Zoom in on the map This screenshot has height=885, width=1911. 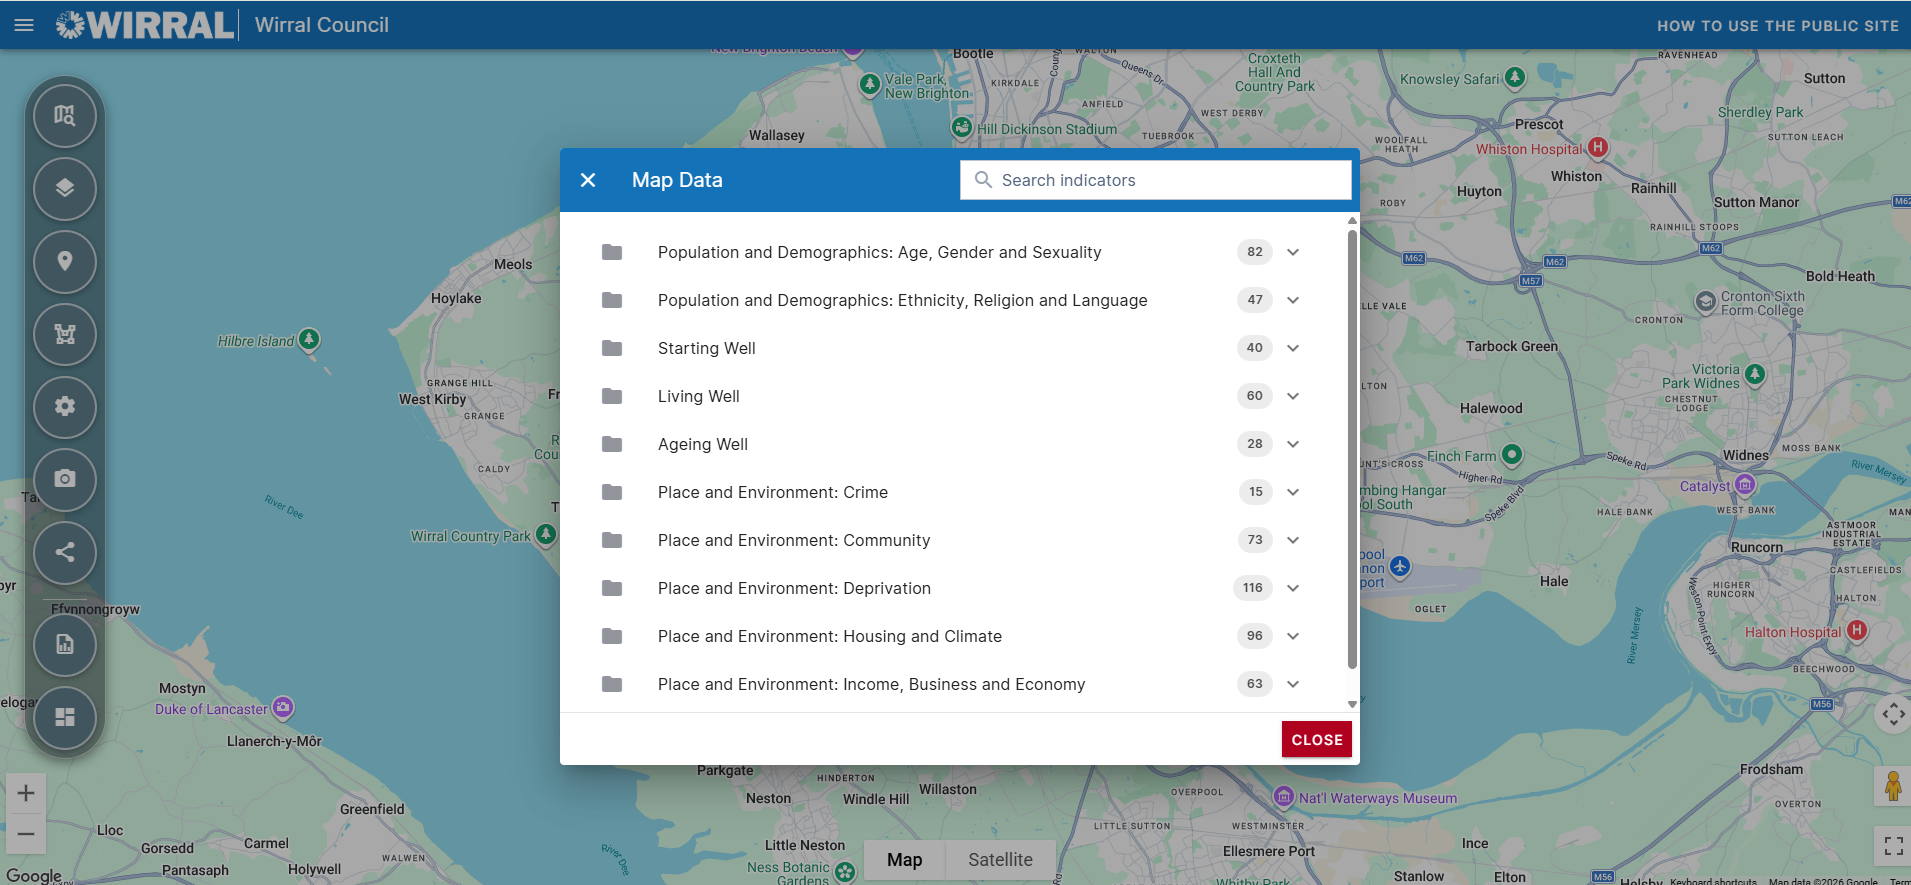click(26, 794)
